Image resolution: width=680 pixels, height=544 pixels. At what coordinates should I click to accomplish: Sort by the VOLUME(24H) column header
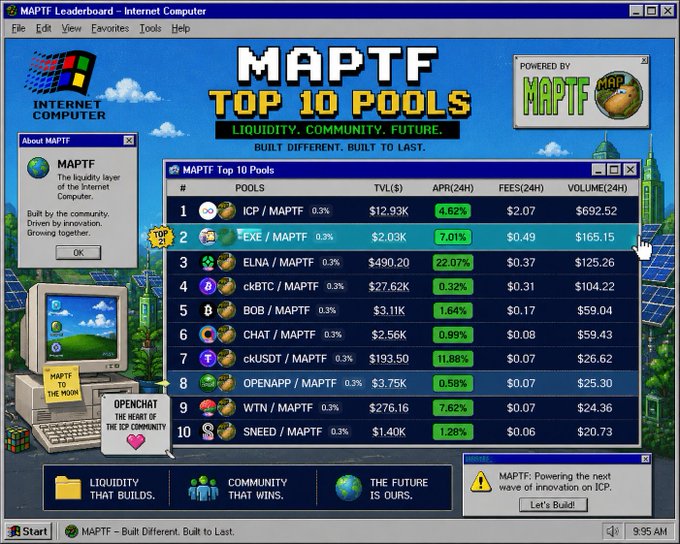pyautogui.click(x=597, y=188)
